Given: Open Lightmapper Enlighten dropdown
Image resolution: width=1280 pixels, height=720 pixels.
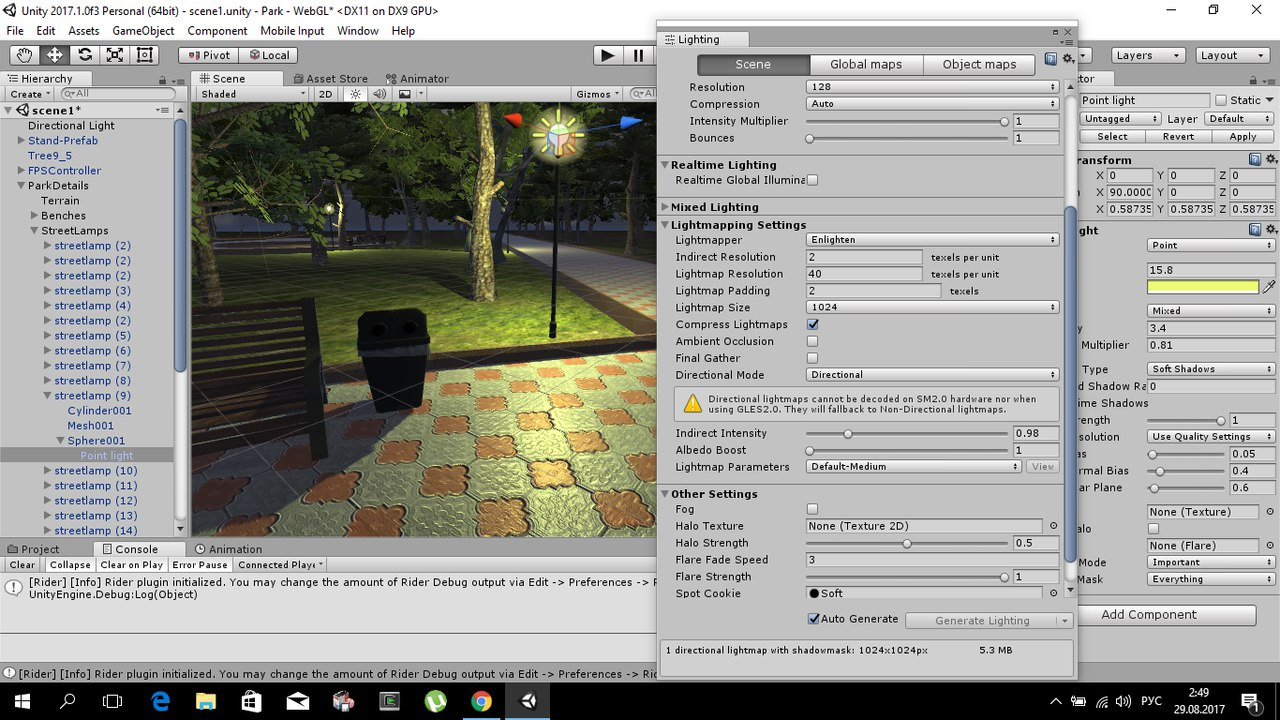Looking at the screenshot, I should [x=932, y=240].
